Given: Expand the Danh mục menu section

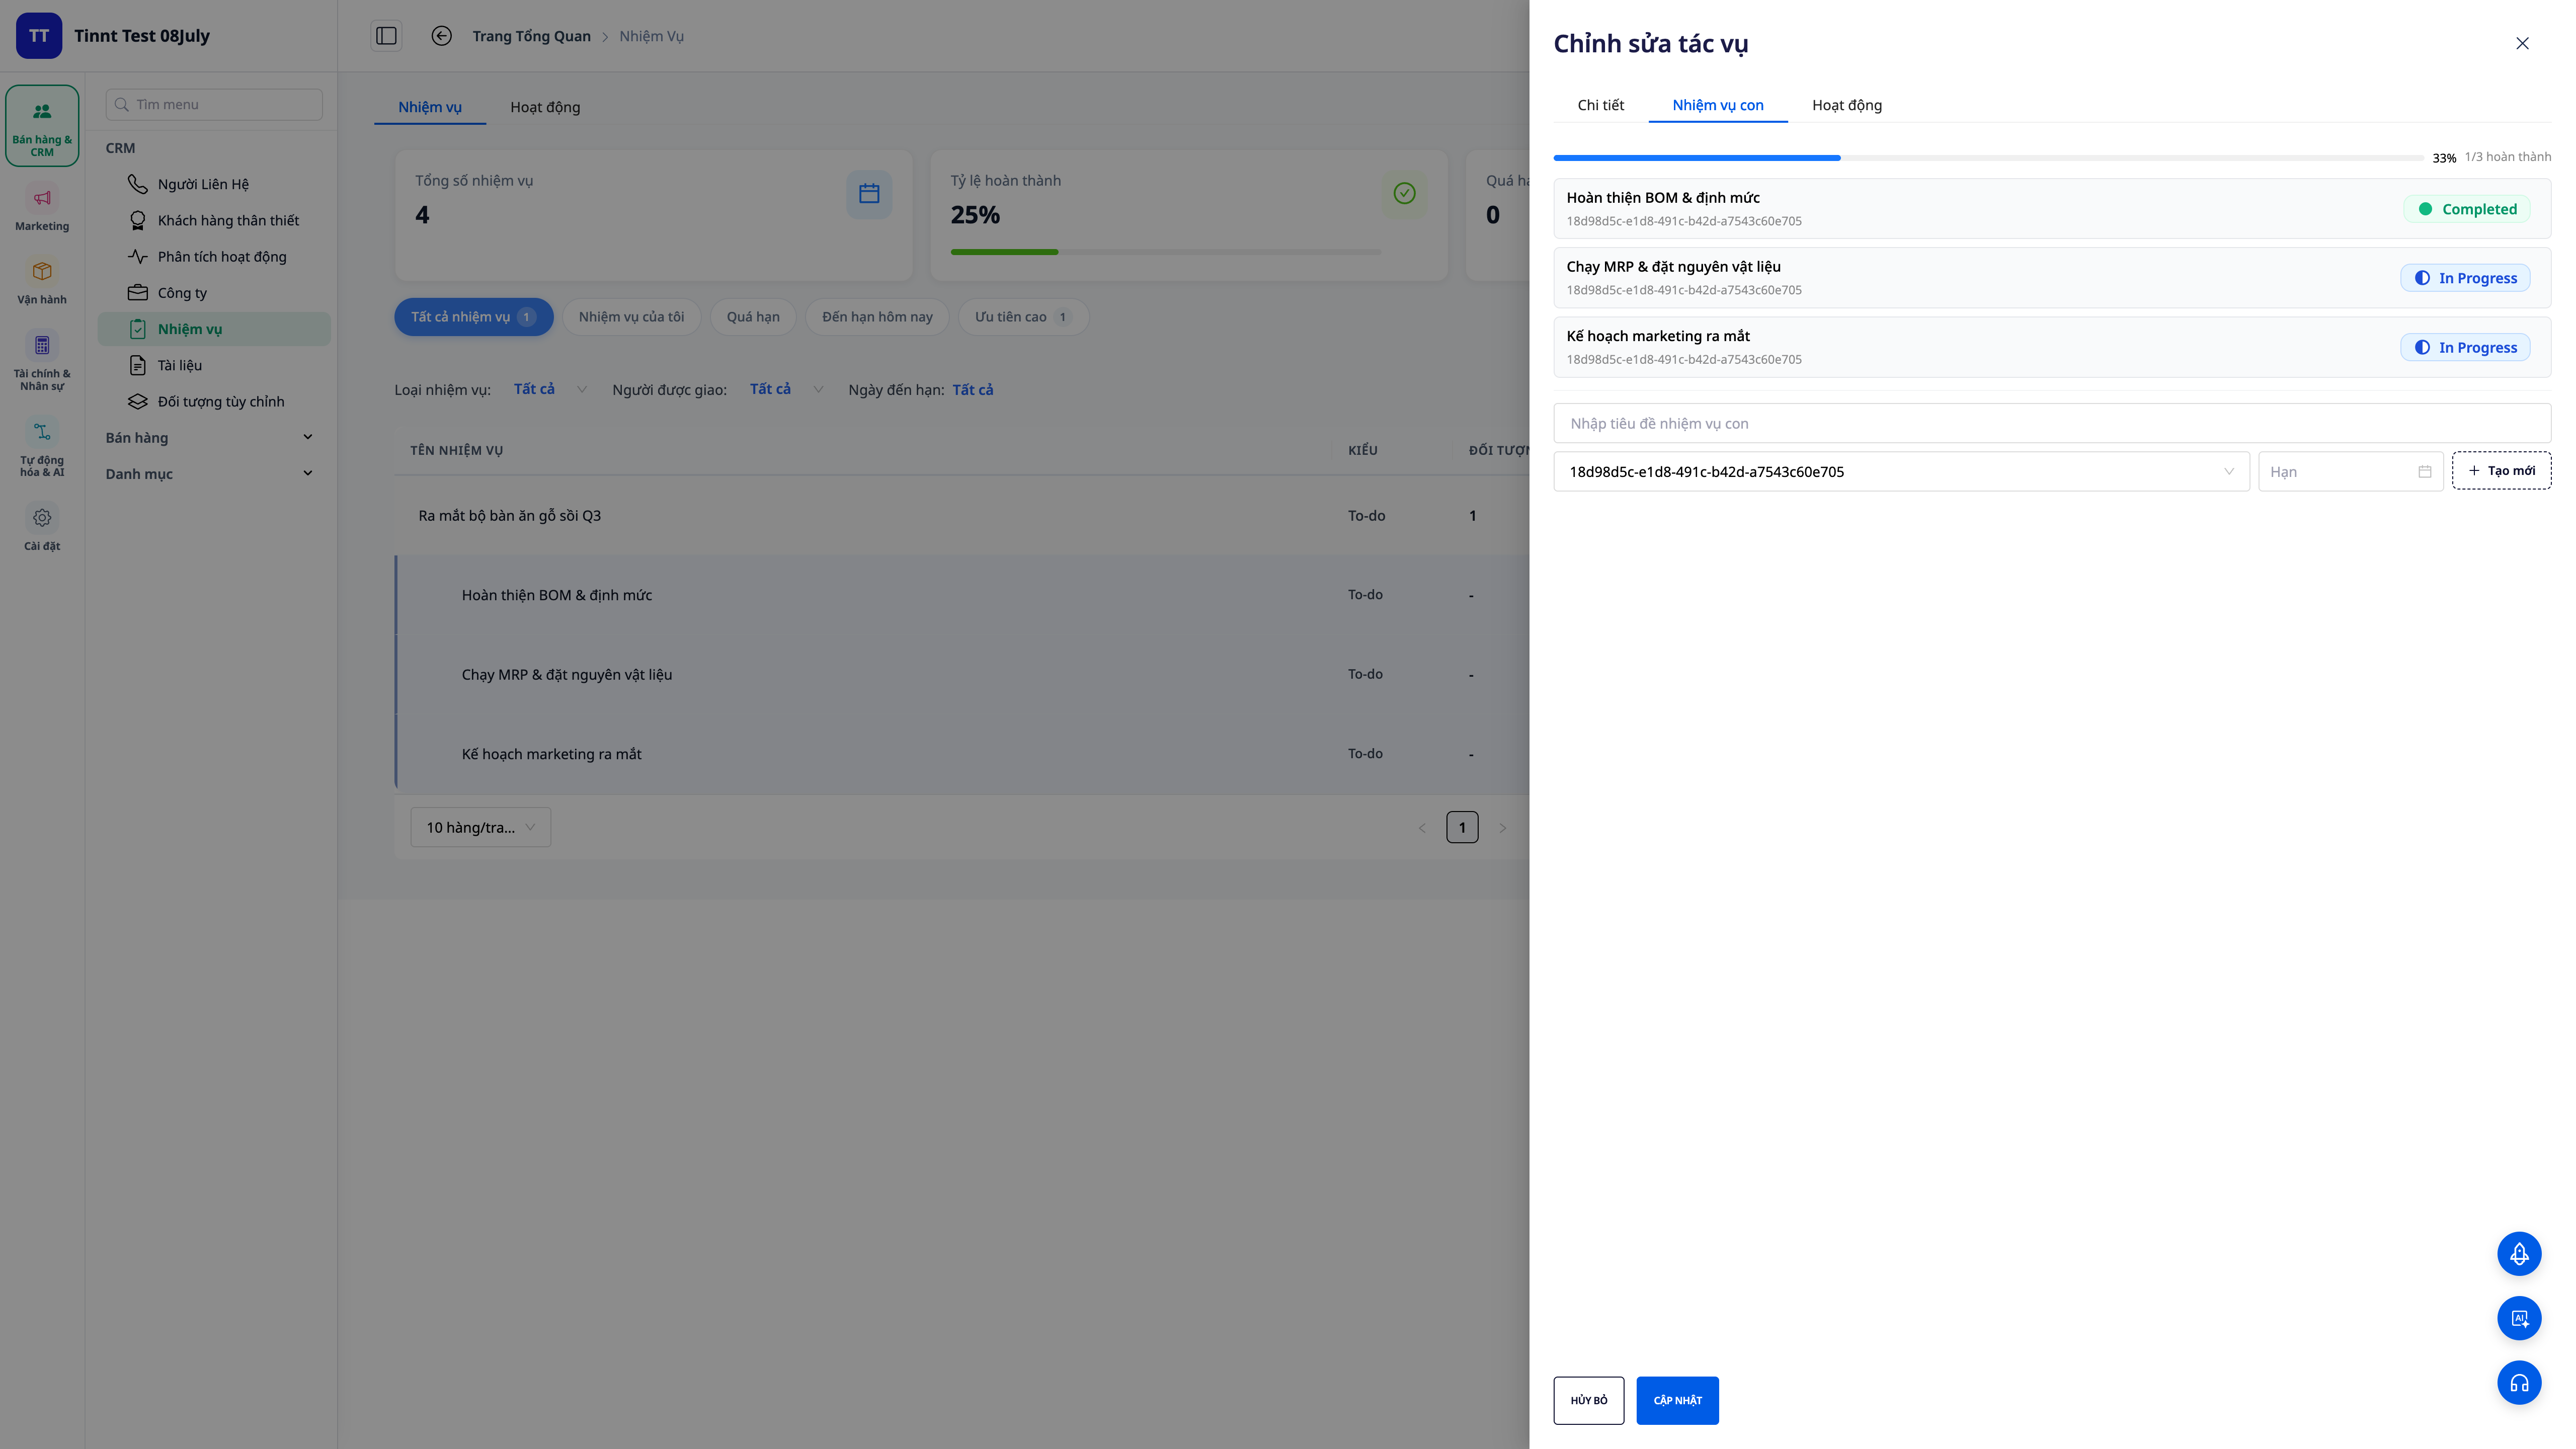Looking at the screenshot, I should click(210, 473).
